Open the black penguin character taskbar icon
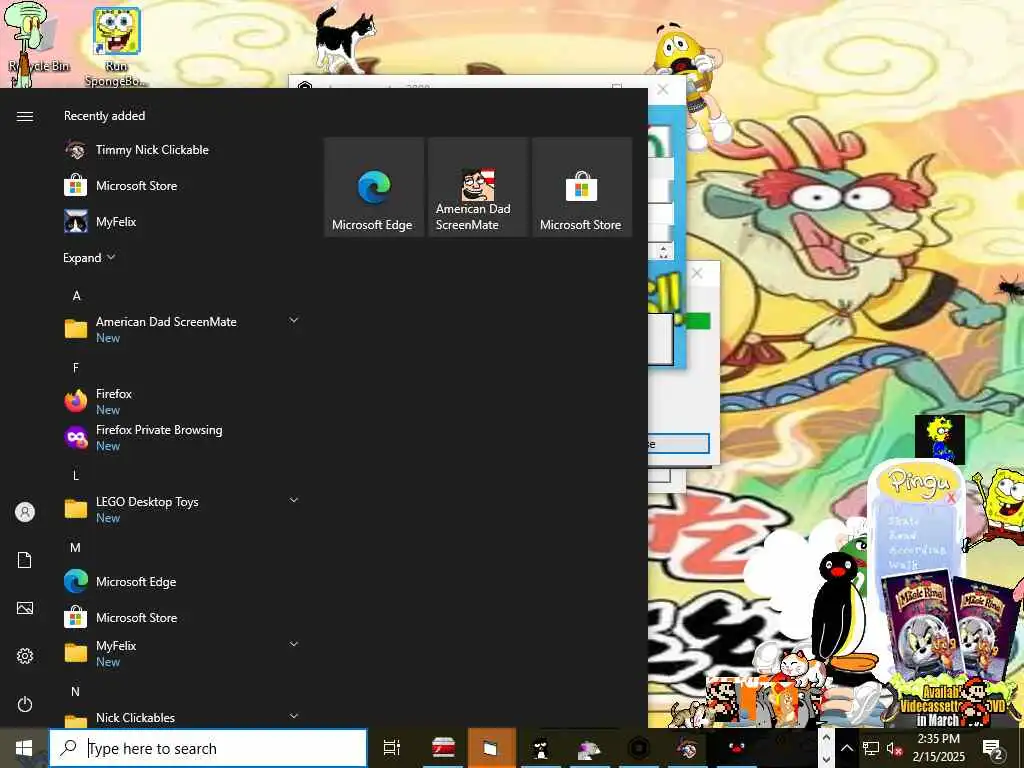The width and height of the screenshot is (1024, 768). pyautogui.click(x=541, y=748)
